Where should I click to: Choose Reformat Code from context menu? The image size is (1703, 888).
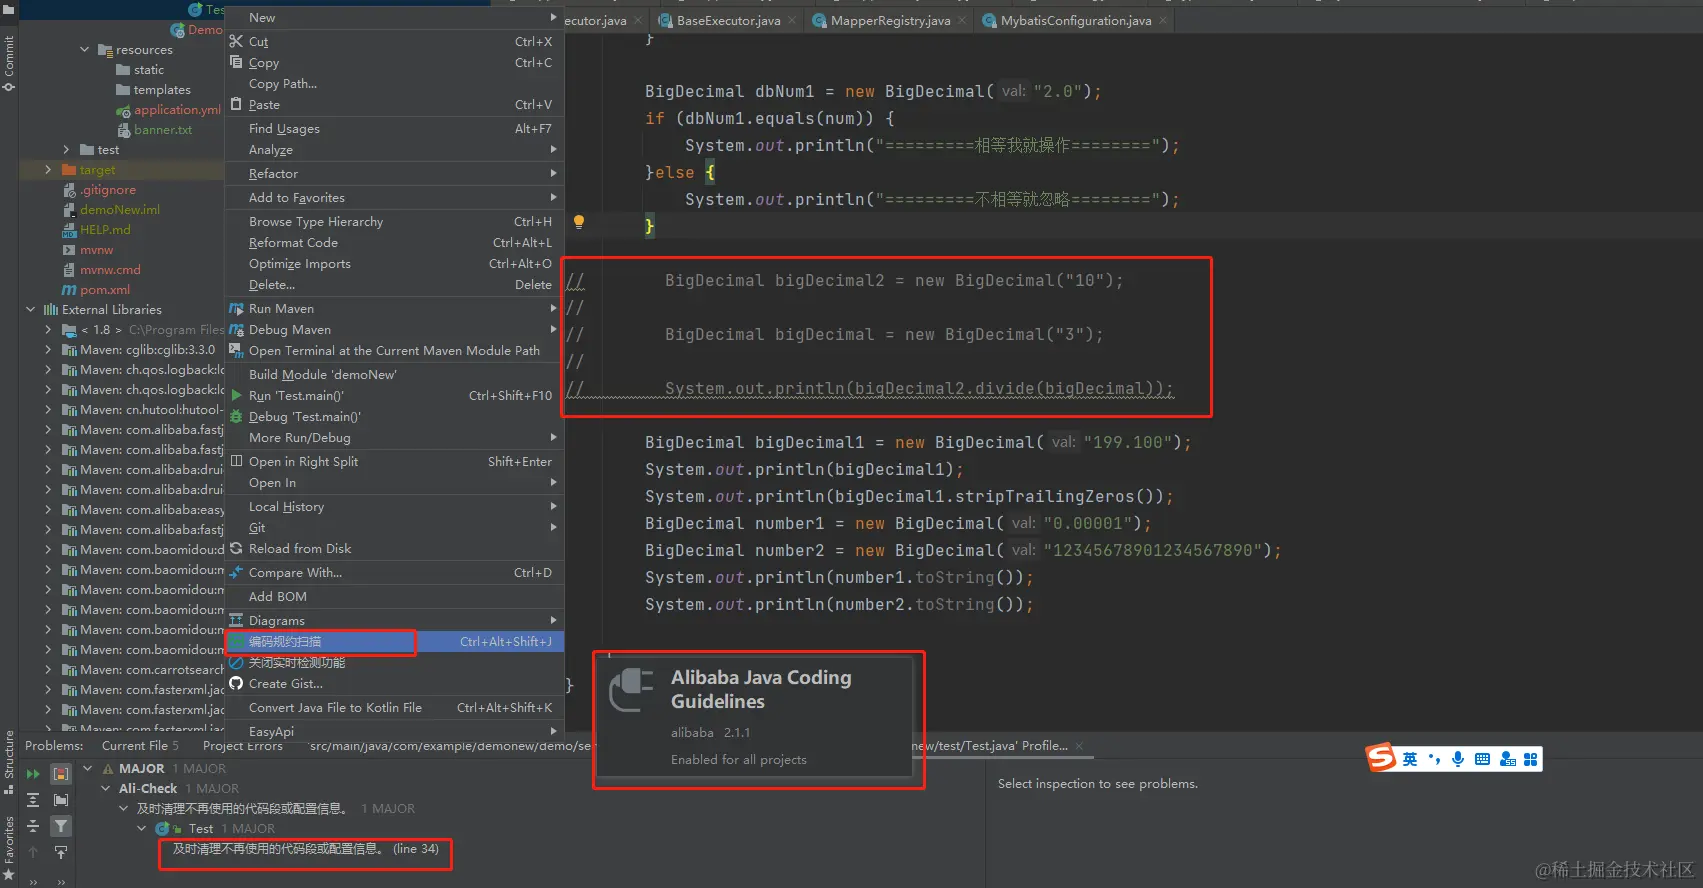(394, 243)
